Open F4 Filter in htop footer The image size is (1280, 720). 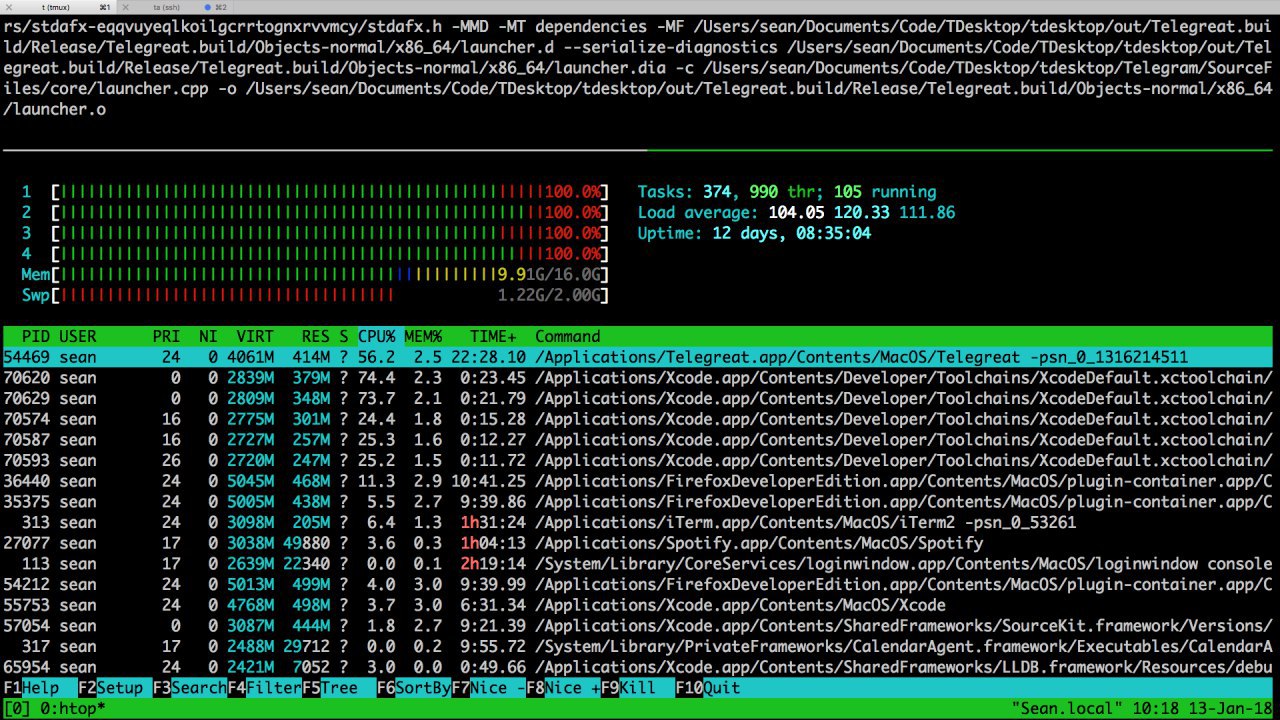265,688
